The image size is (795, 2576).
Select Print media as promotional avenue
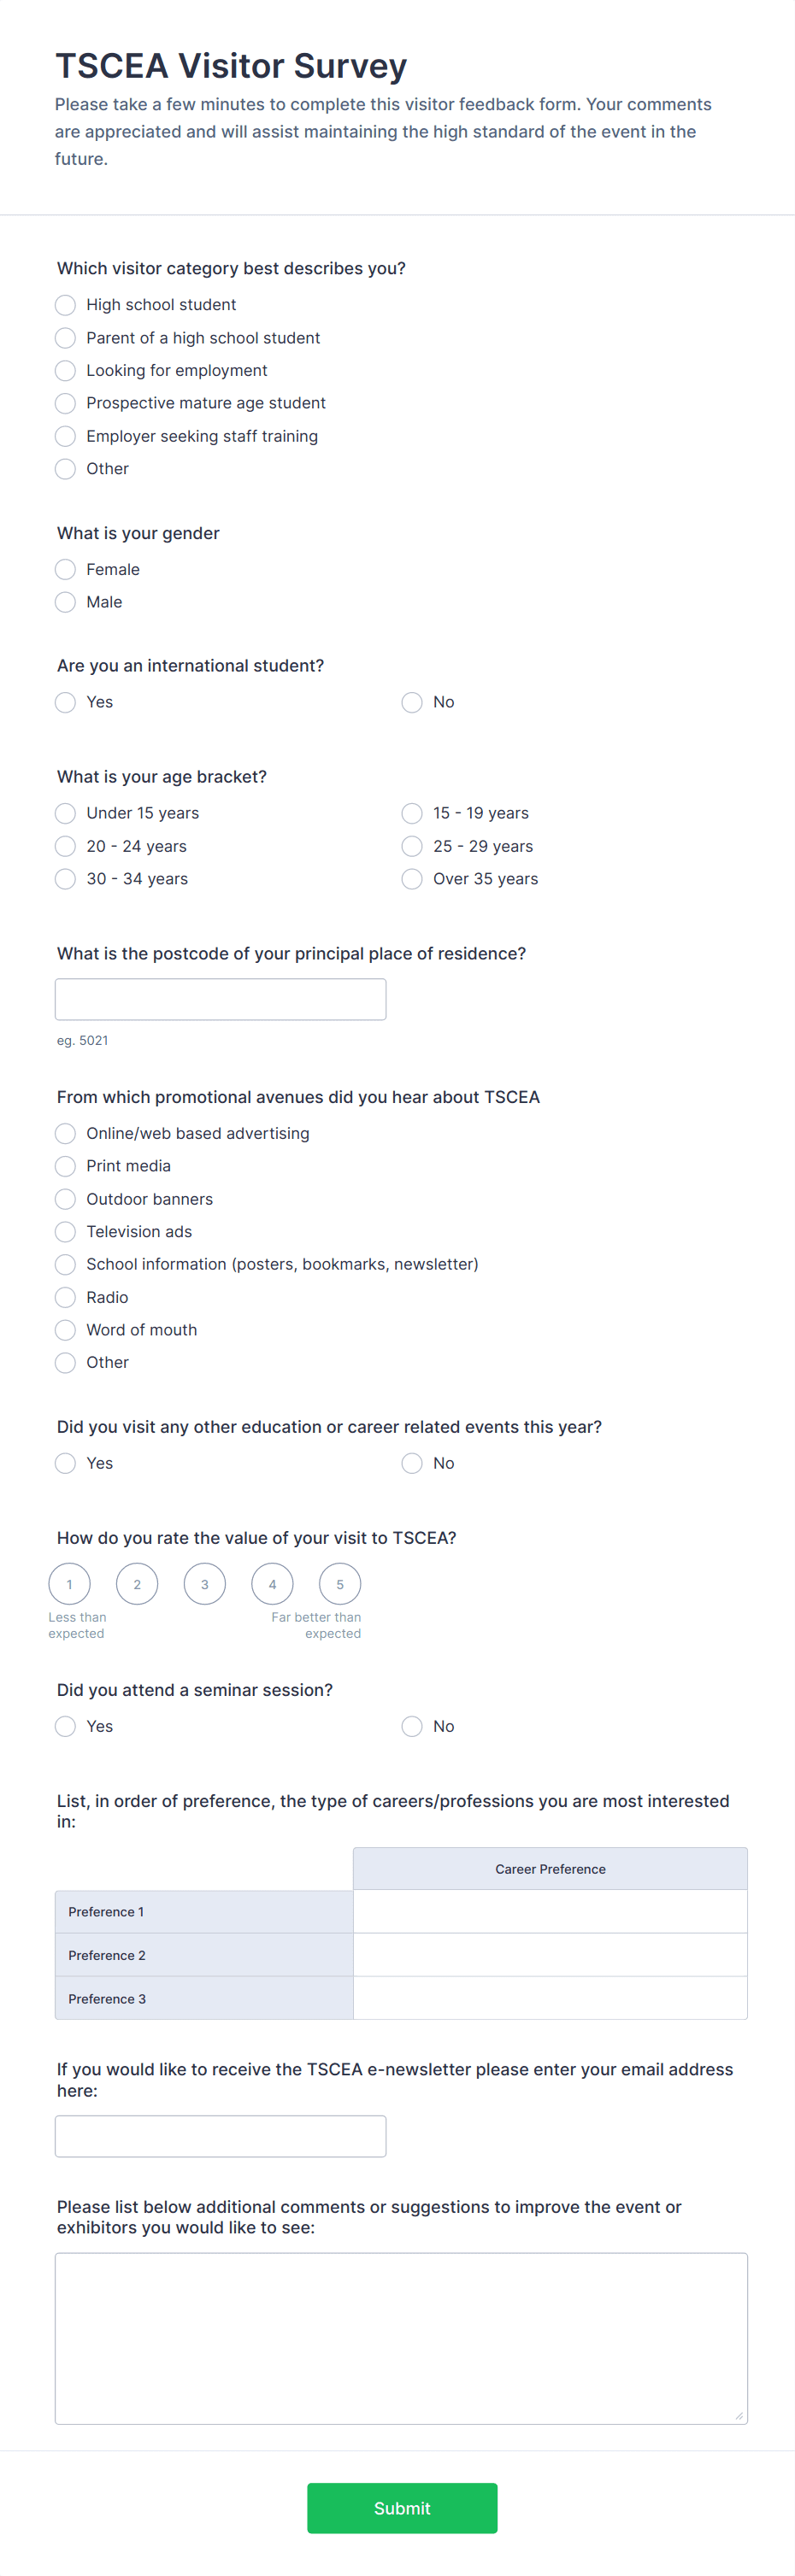65,1166
